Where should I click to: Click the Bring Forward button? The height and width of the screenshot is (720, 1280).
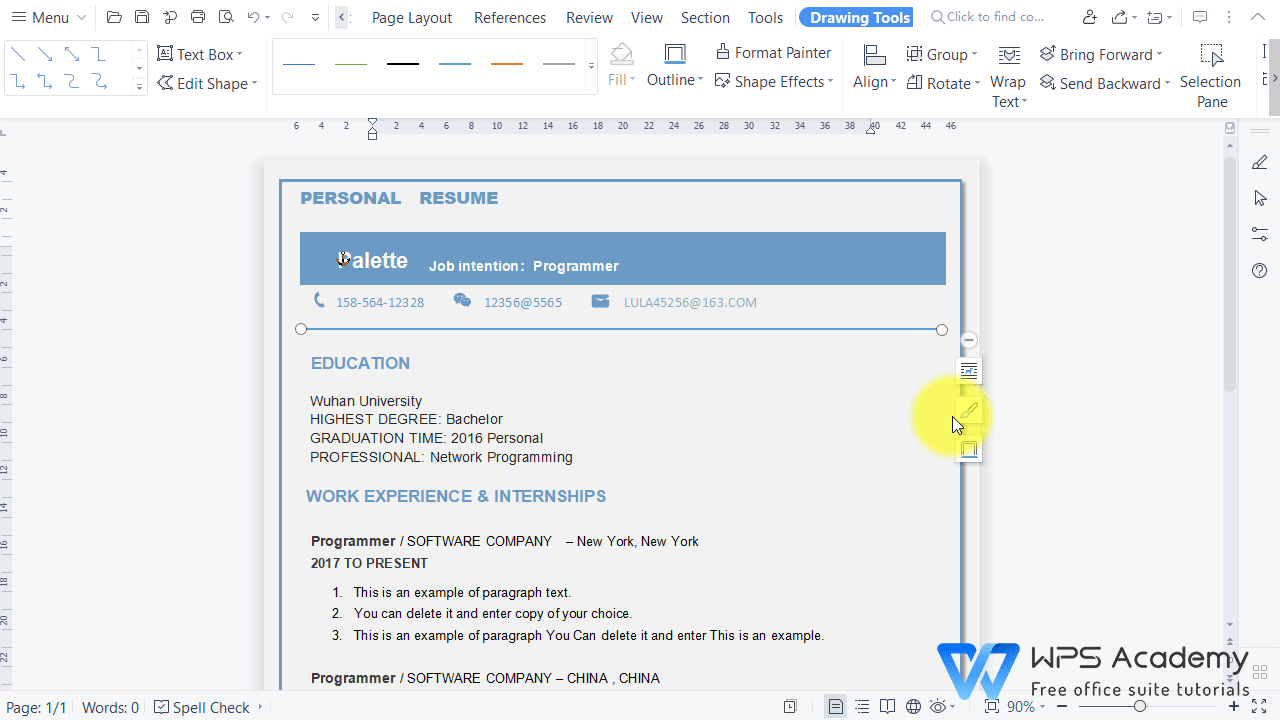pyautogui.click(x=1100, y=54)
